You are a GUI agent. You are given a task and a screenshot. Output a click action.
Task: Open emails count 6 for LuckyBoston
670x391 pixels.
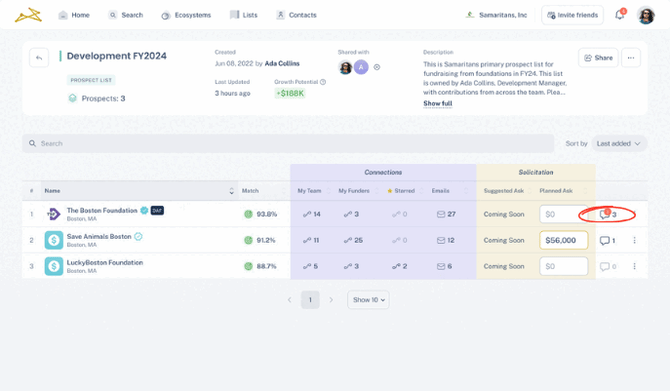444,266
